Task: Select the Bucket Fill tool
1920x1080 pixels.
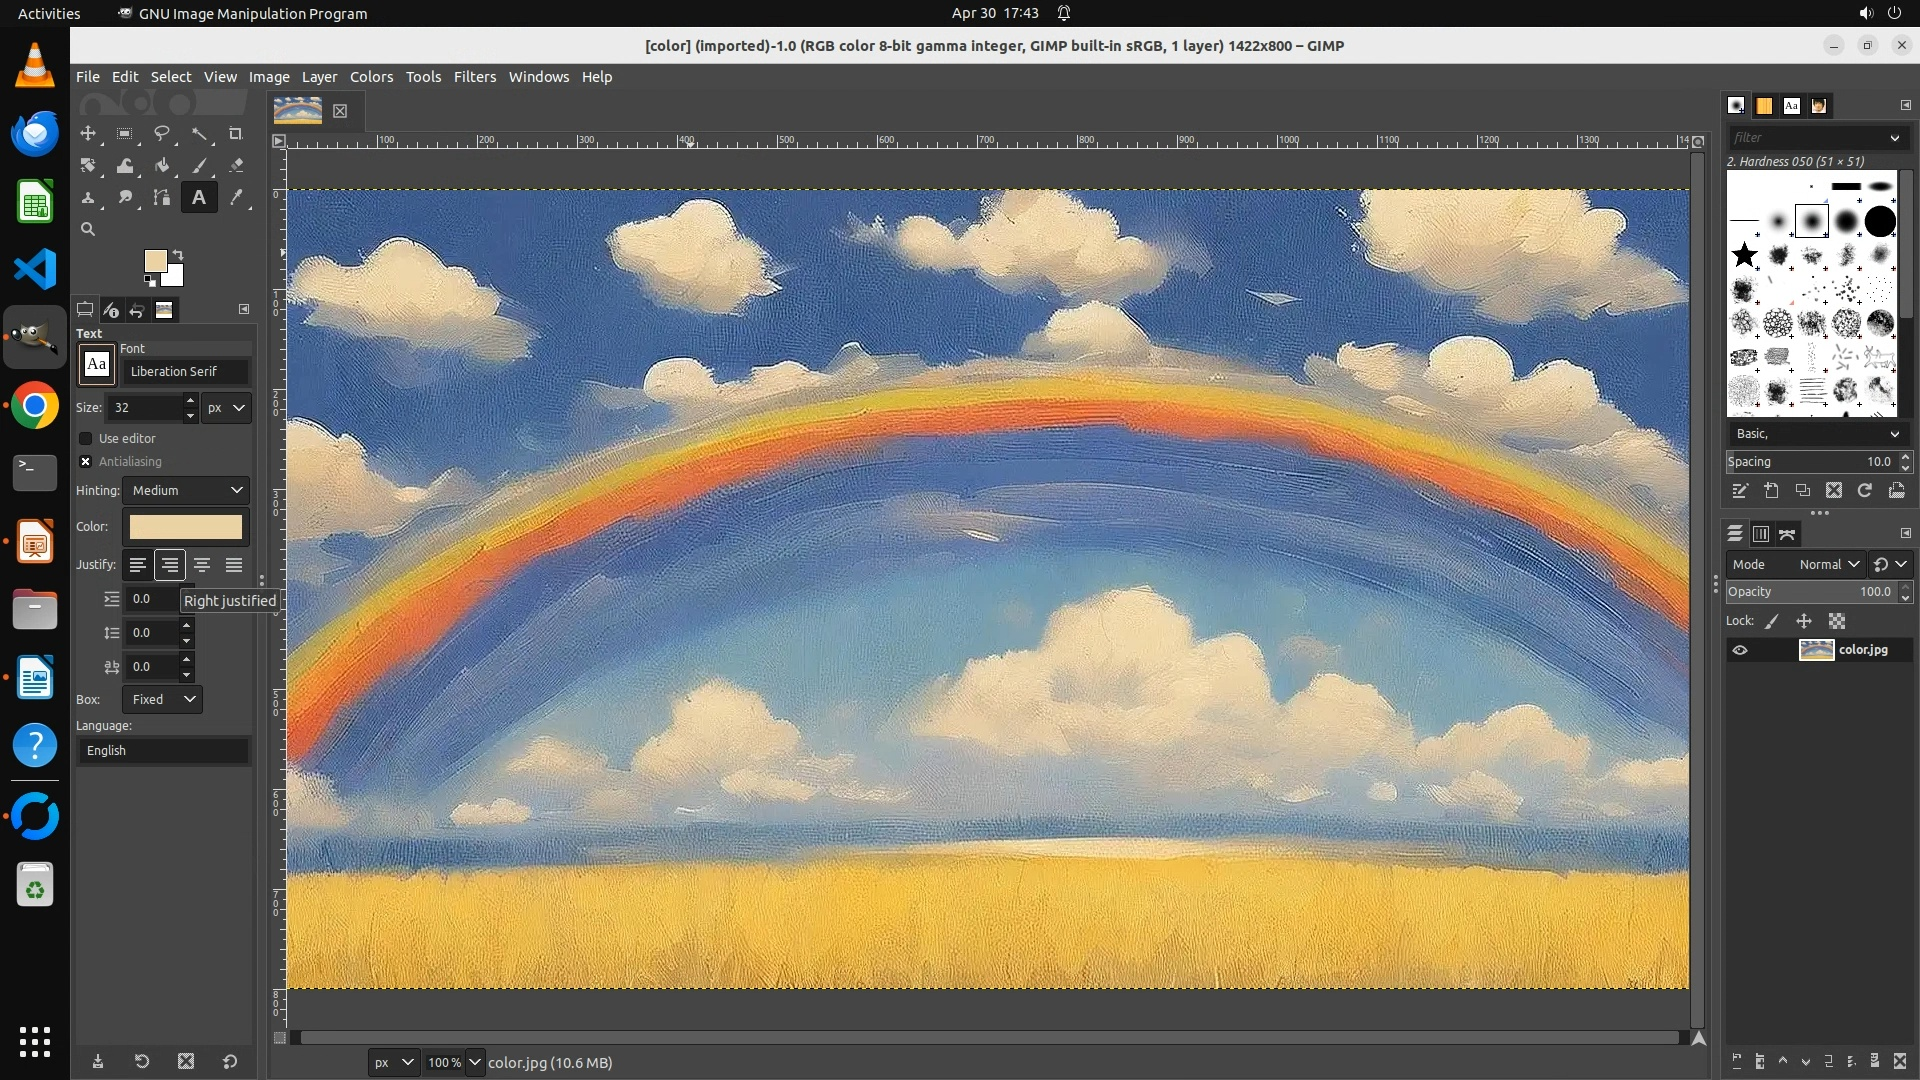Action: (x=162, y=166)
